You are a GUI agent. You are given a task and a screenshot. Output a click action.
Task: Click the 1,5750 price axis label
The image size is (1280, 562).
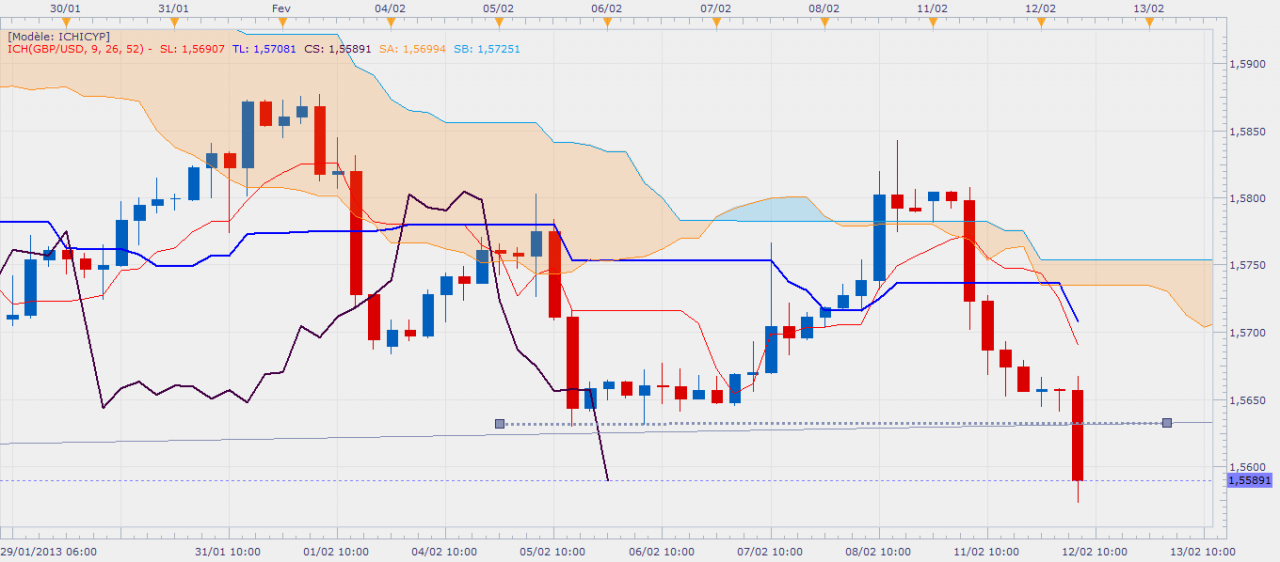tap(1246, 265)
